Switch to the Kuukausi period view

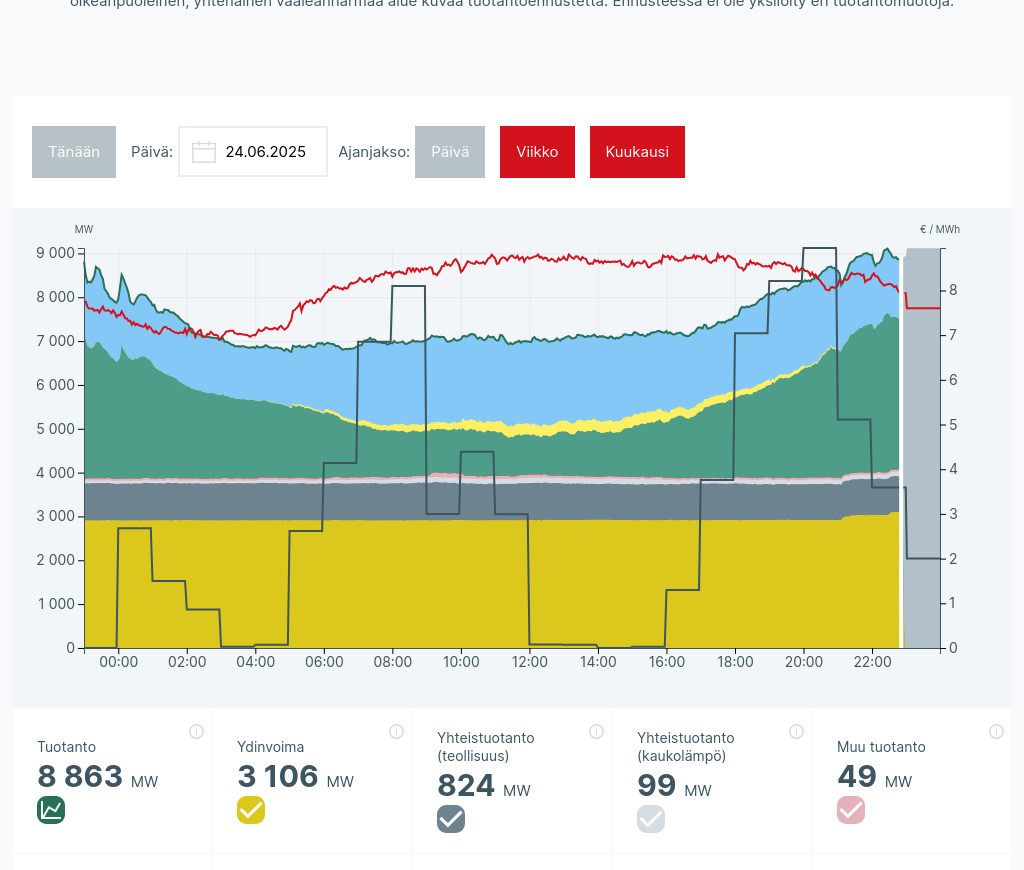(637, 152)
